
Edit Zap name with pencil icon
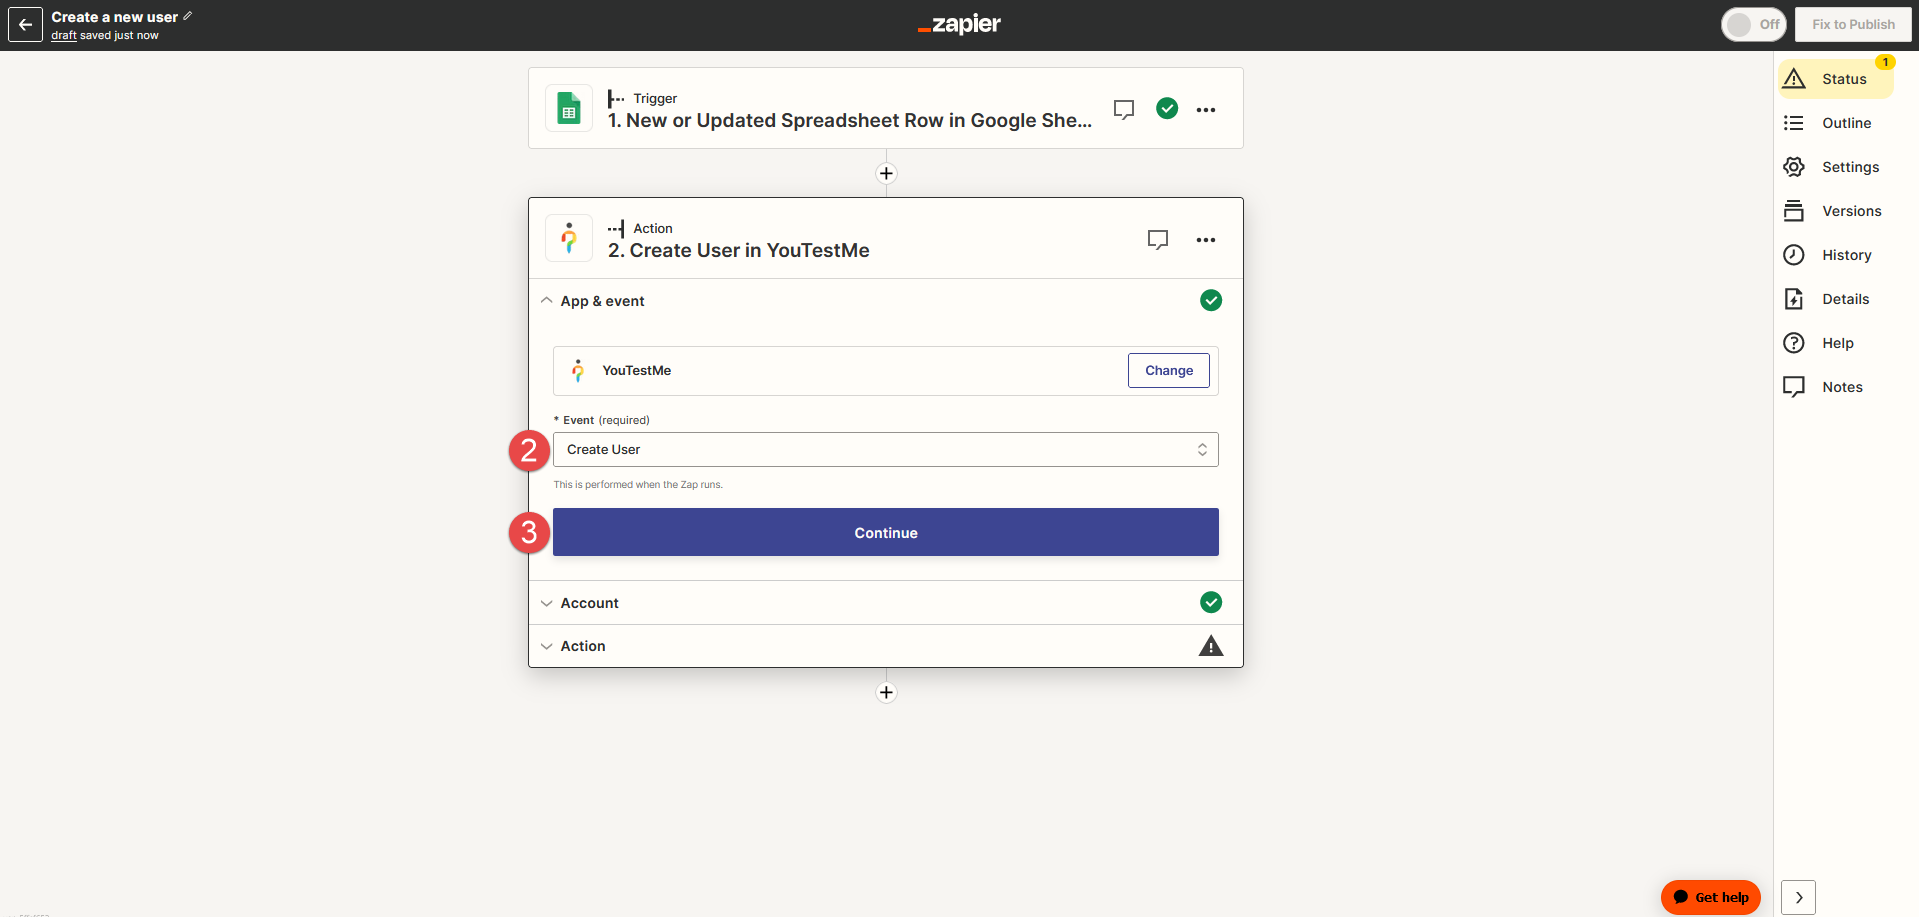coord(188,16)
